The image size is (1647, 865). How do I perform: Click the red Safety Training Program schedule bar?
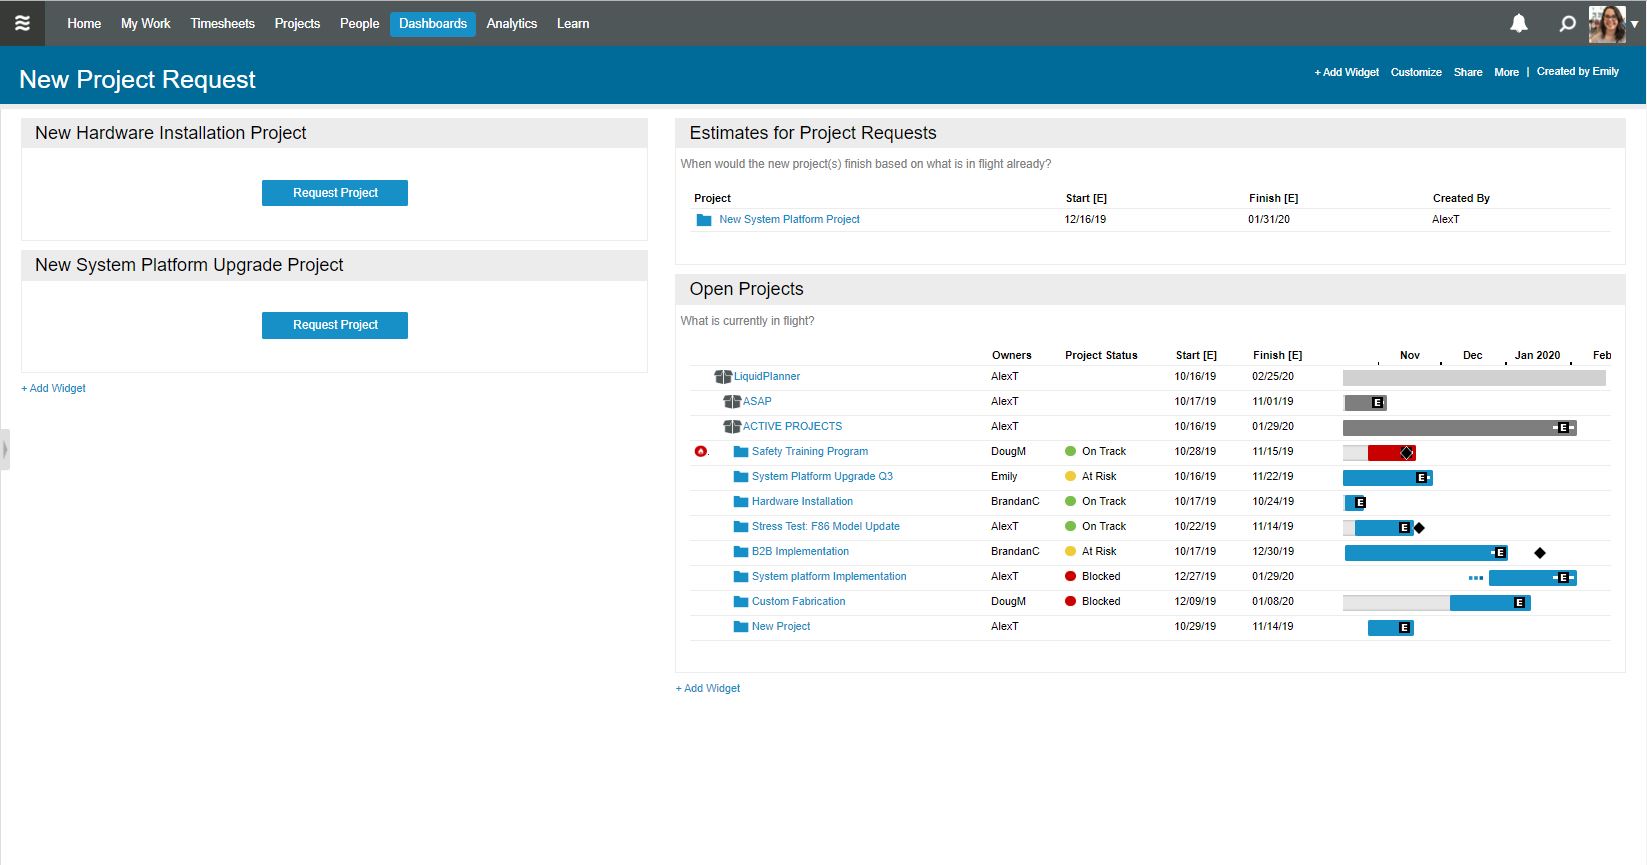click(1386, 453)
